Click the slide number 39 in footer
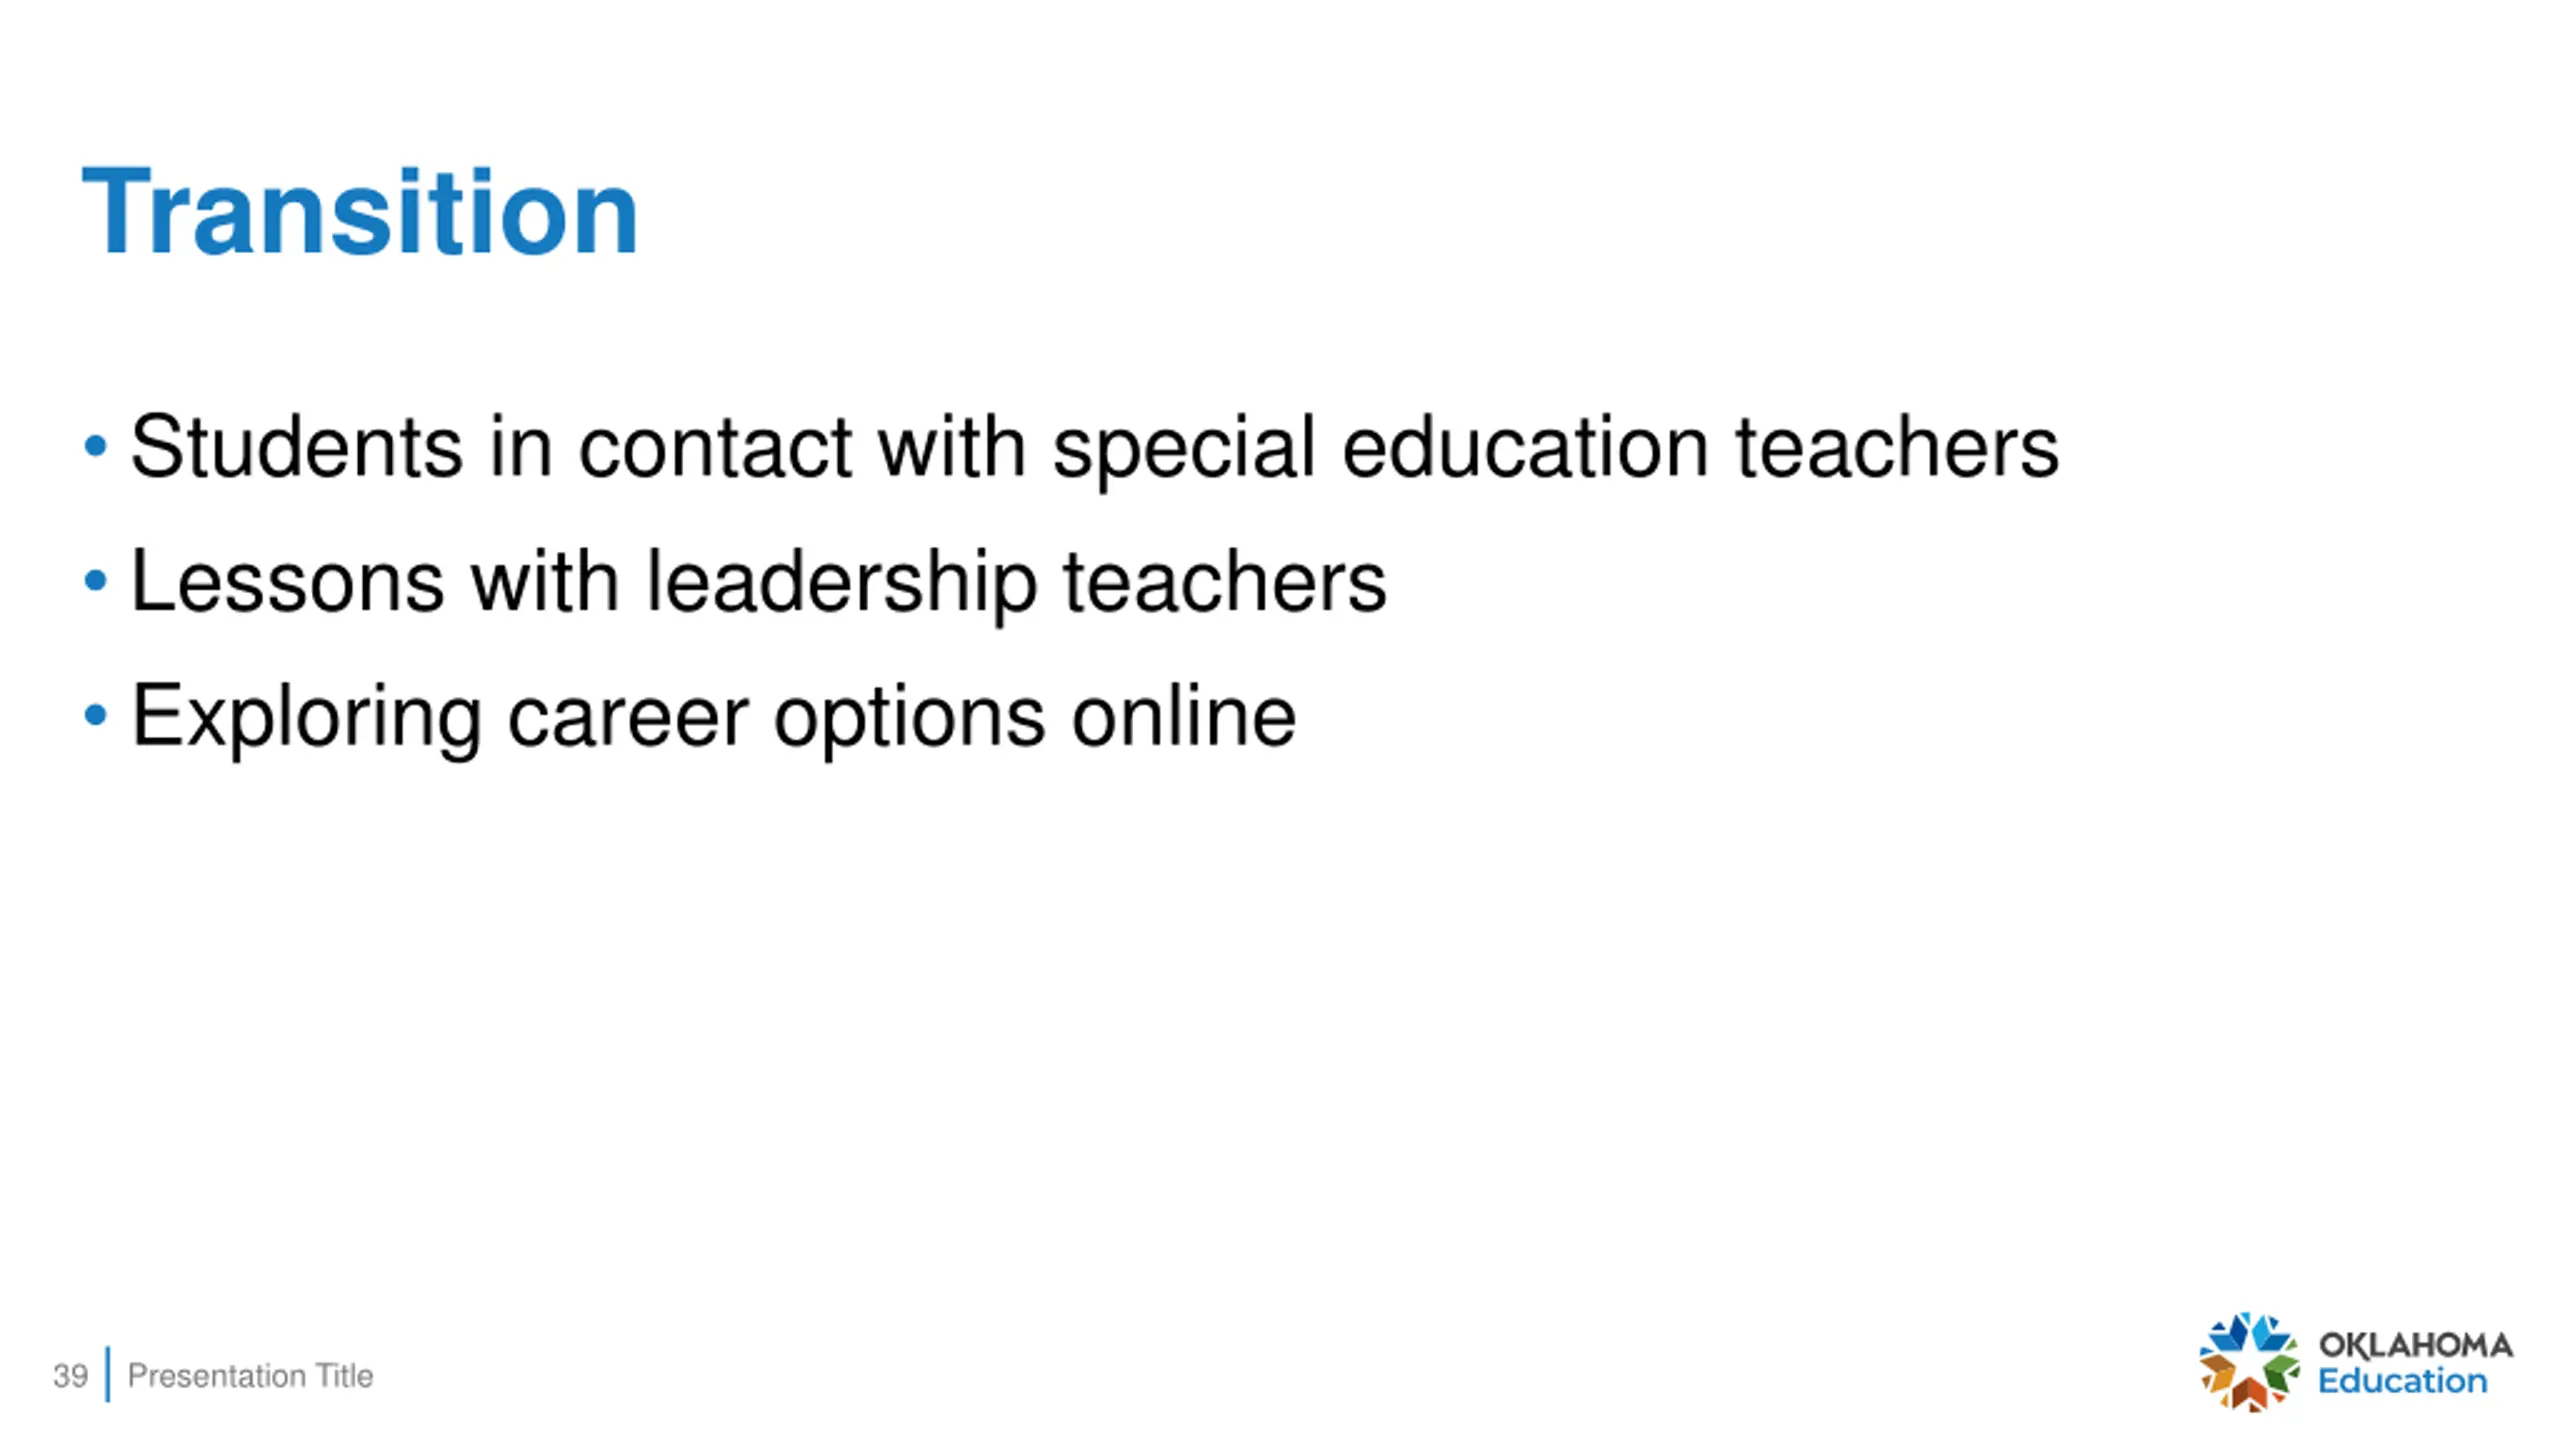The image size is (2560, 1440). click(x=70, y=1376)
